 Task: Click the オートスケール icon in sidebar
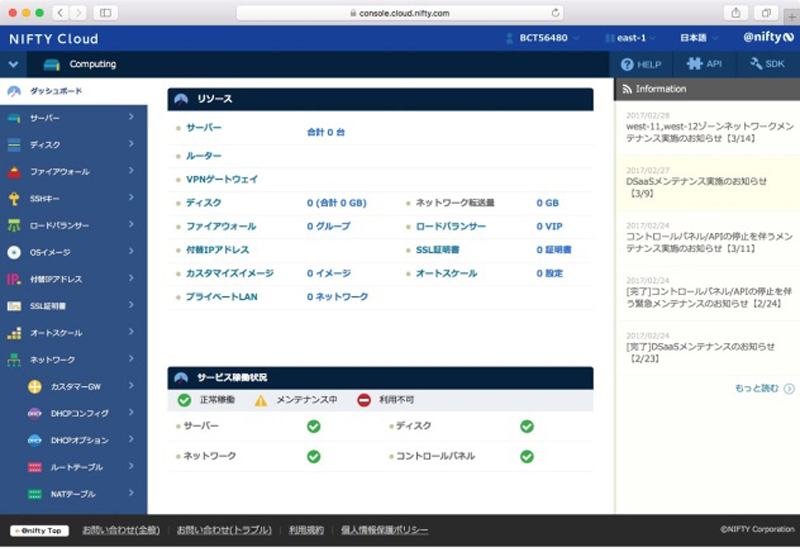click(14, 333)
